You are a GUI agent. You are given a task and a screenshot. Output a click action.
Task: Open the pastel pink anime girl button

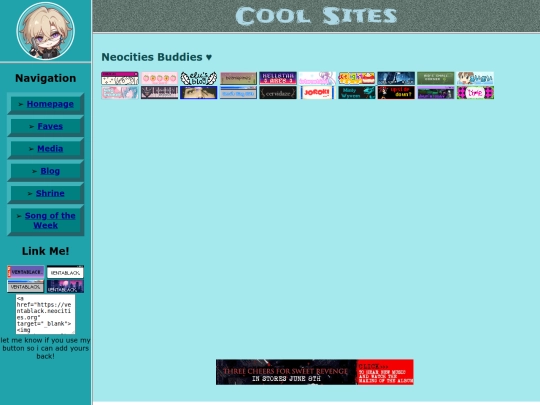317,78
